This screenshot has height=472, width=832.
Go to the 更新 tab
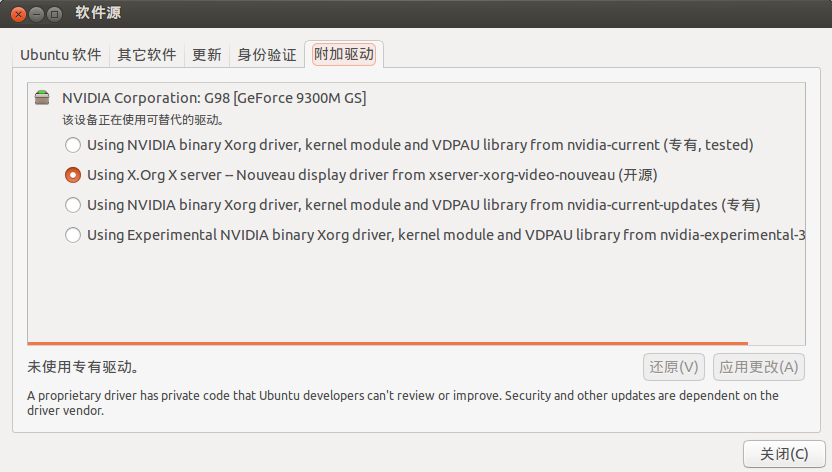tap(206, 55)
